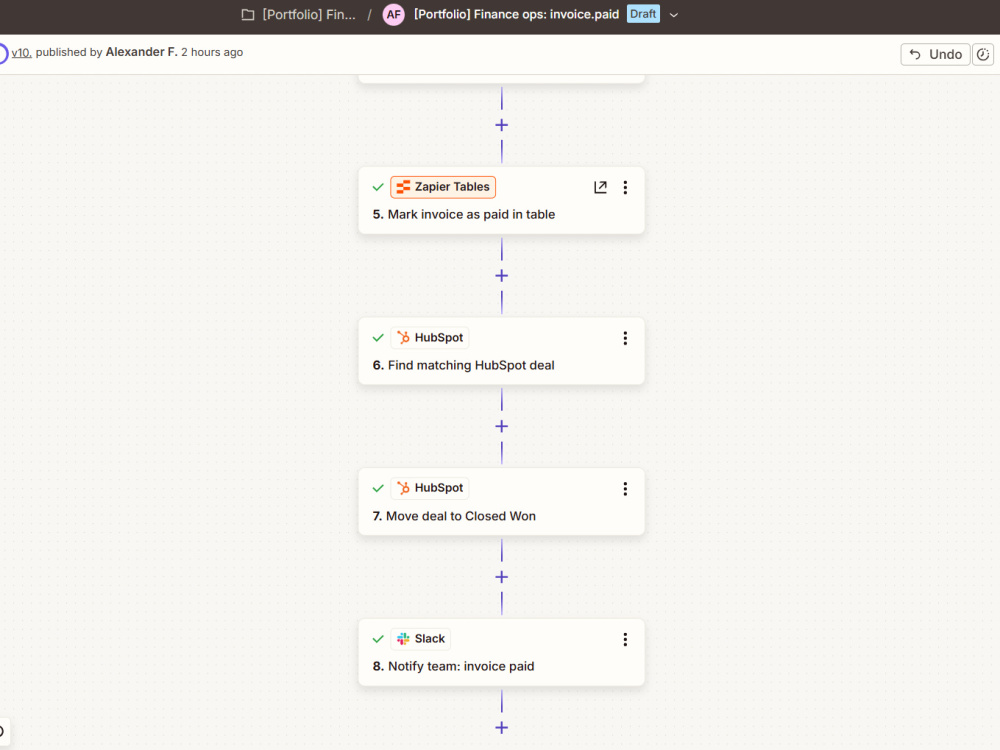Viewport: 1000px width, 750px height.
Task: Open Zapier Tables in new window icon
Action: click(x=600, y=187)
